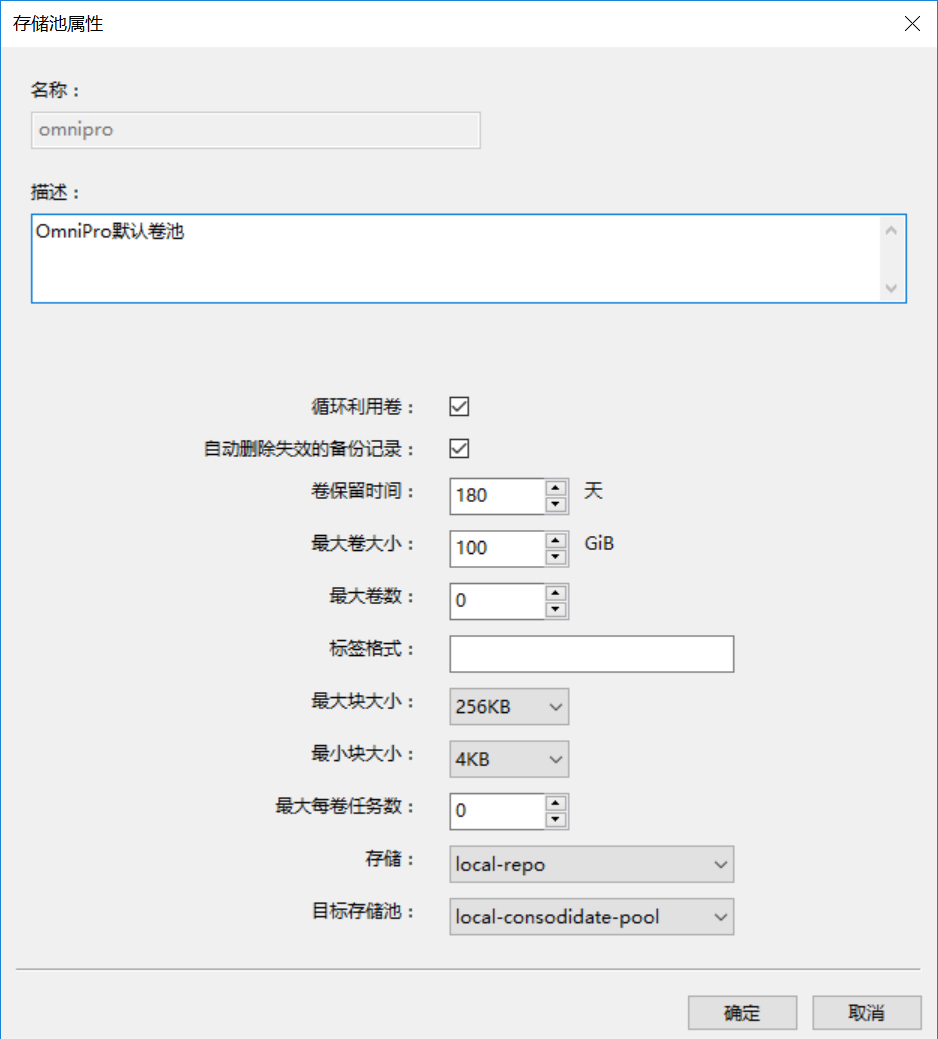
Task: Raise 最大卷数 with up spinner arrow
Action: click(556, 593)
